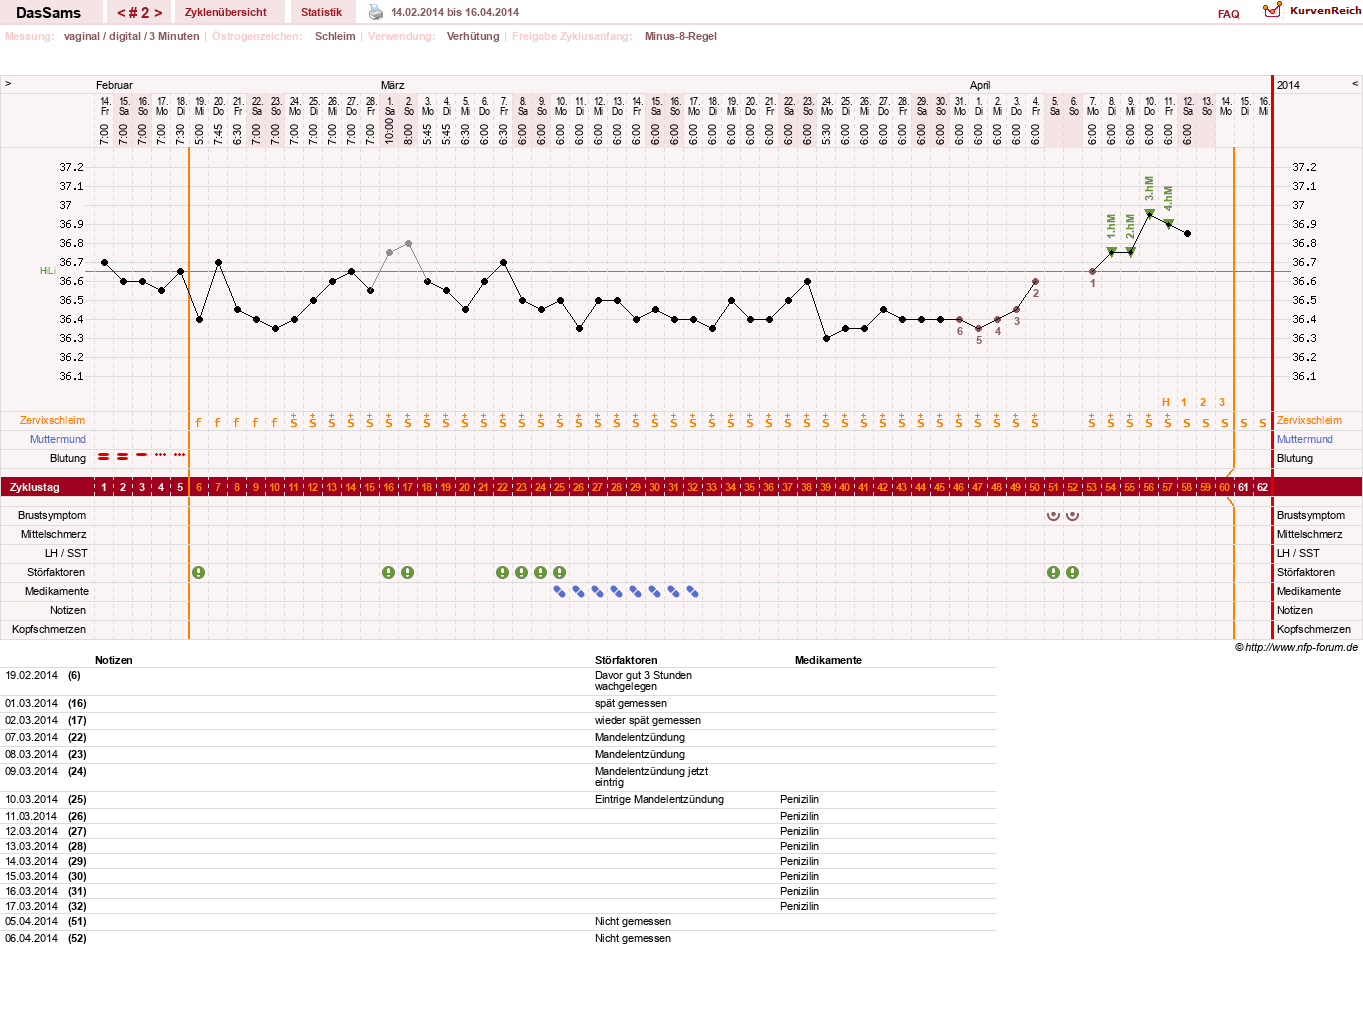Click the 'Davor gut 3 Stunden wachgelegen' note

pyautogui.click(x=643, y=681)
